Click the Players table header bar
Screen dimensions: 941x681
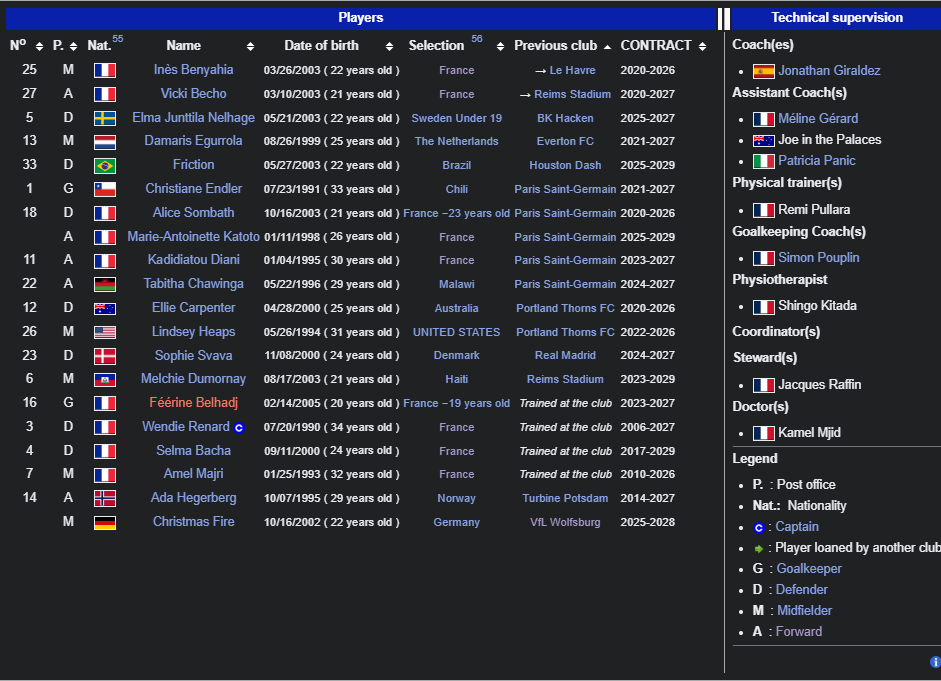tap(360, 18)
